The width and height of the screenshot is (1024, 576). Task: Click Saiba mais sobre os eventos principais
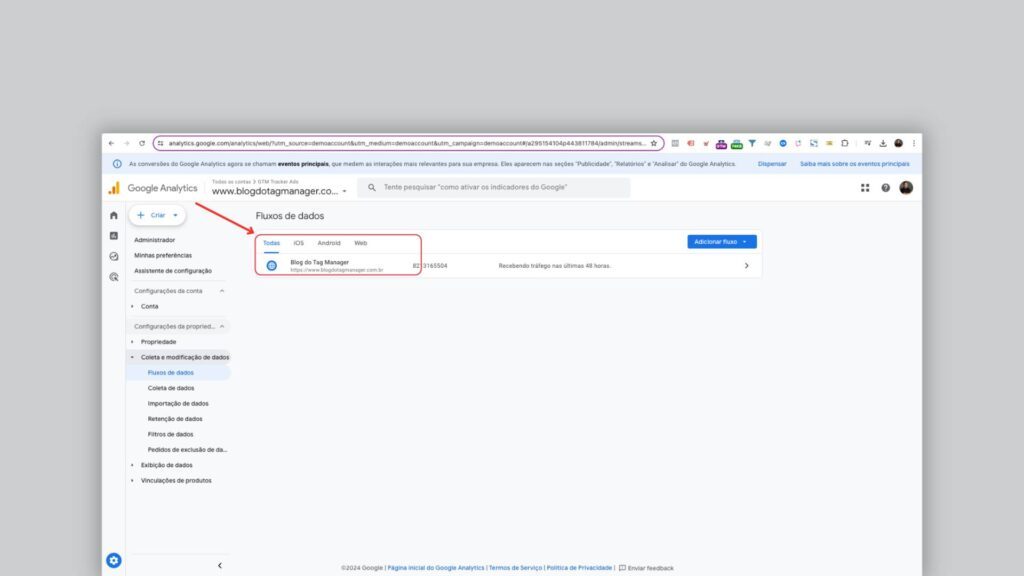point(855,164)
